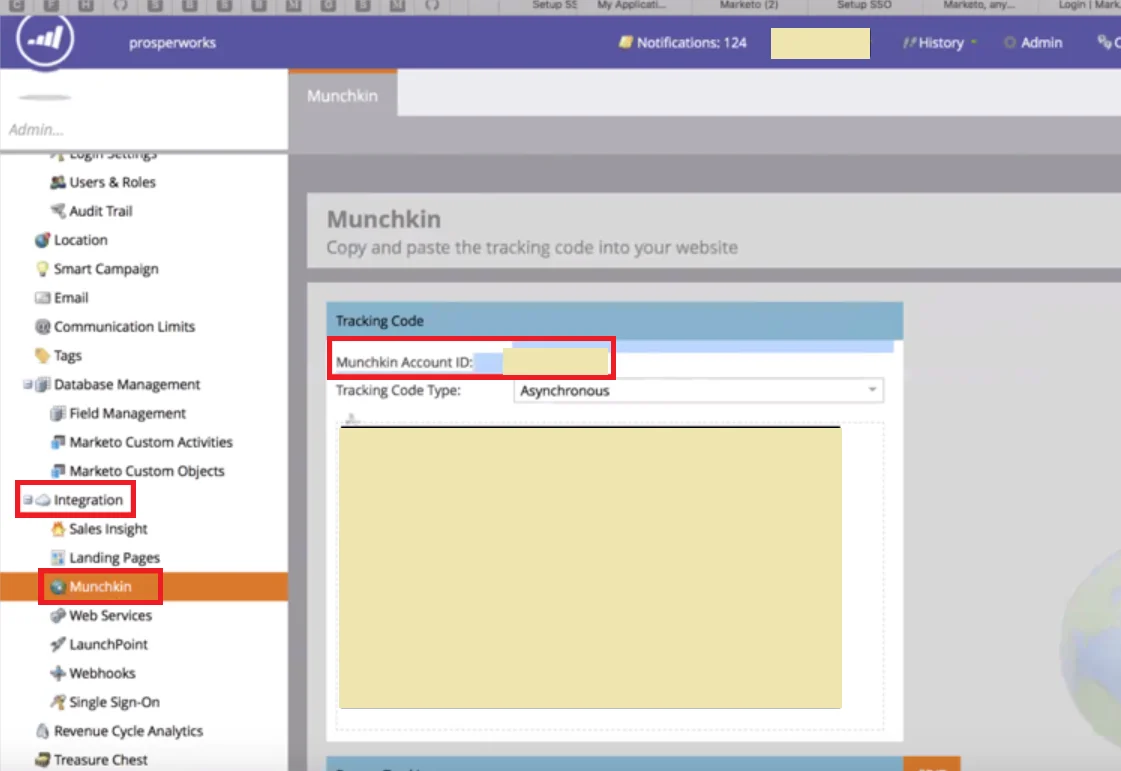1121x771 pixels.
Task: Collapse the Integration tree node
Action: pyautogui.click(x=27, y=500)
